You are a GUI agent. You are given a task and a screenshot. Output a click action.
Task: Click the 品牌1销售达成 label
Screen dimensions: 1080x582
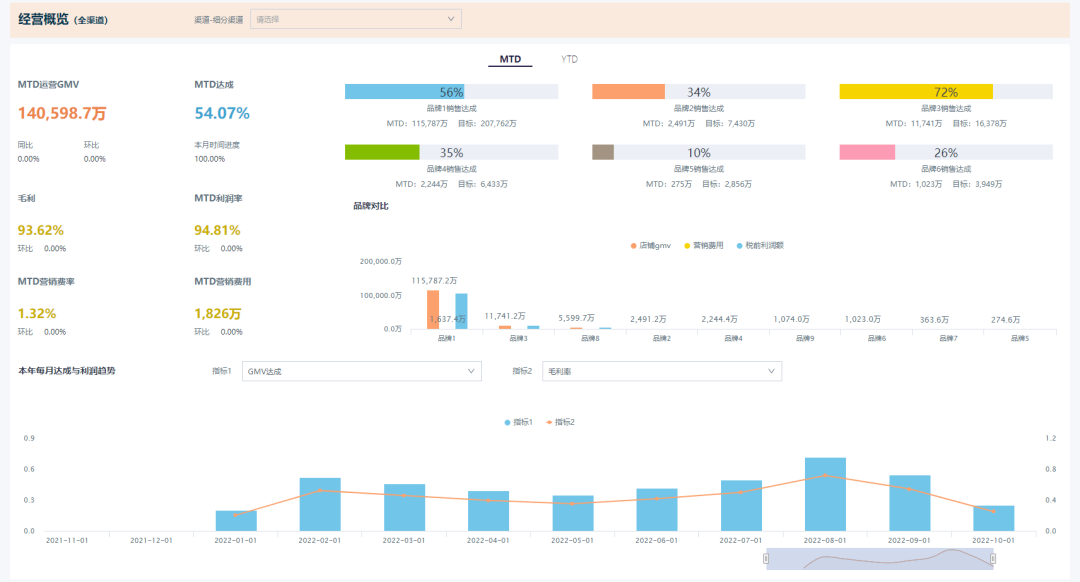[451, 109]
